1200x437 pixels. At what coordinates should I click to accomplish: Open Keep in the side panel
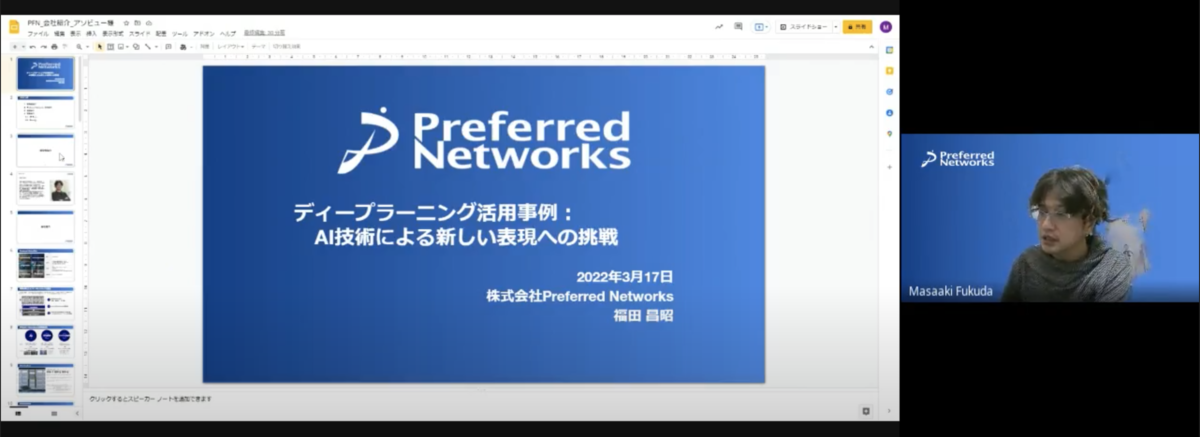pyautogui.click(x=889, y=71)
